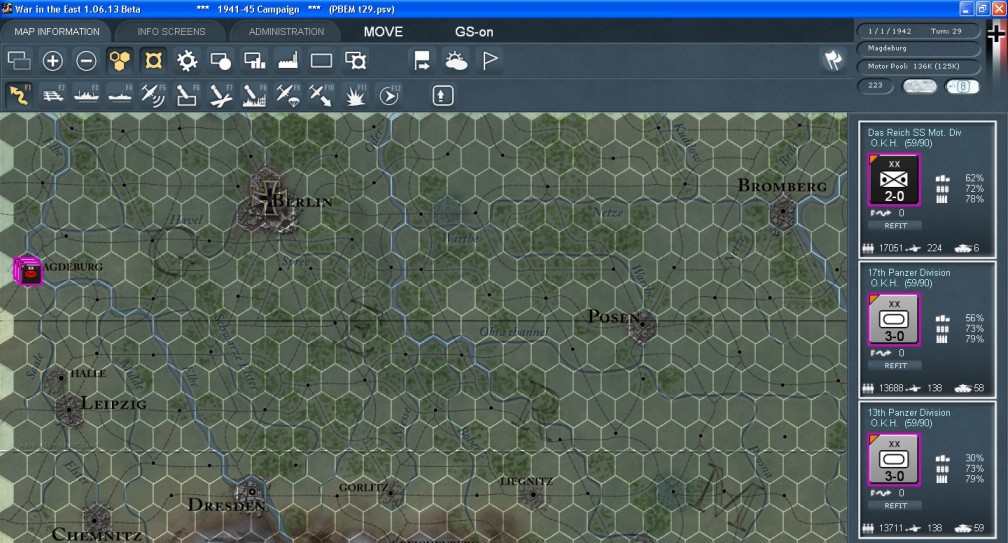The height and width of the screenshot is (543, 1008).
Task: Click the F9 air transport parachute icon
Action: (288, 95)
